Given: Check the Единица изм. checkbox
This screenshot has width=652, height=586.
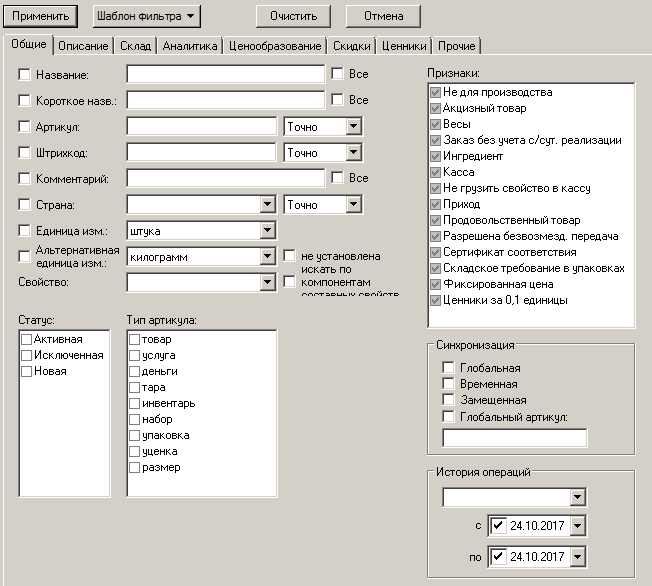Looking at the screenshot, I should pyautogui.click(x=25, y=230).
